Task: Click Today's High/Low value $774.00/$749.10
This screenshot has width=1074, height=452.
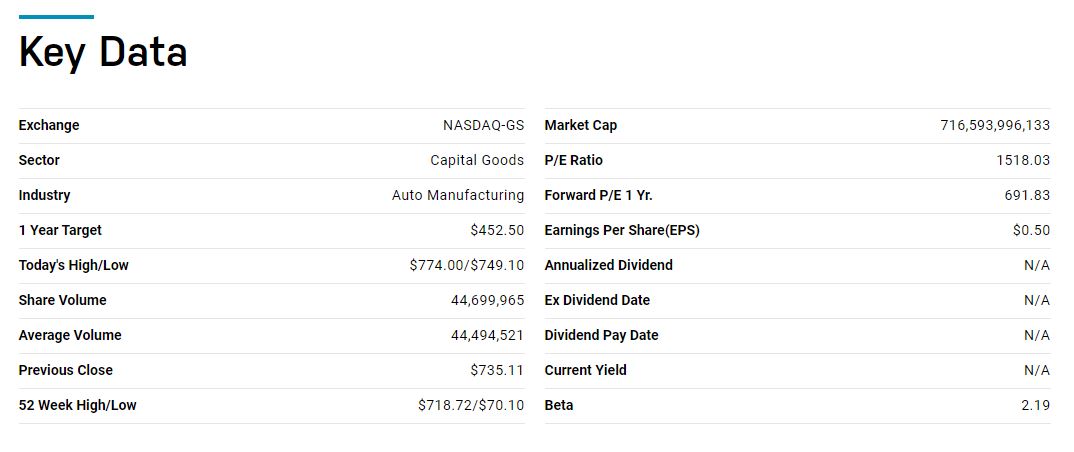Action: [466, 266]
